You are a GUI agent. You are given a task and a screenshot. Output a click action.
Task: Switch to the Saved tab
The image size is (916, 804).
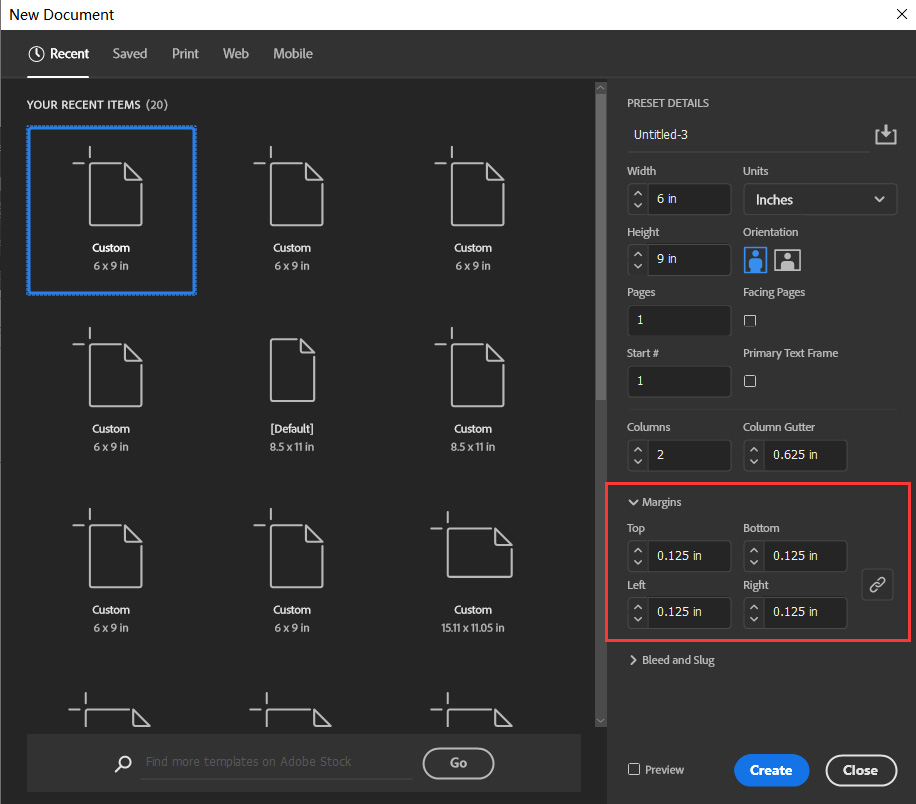(130, 54)
